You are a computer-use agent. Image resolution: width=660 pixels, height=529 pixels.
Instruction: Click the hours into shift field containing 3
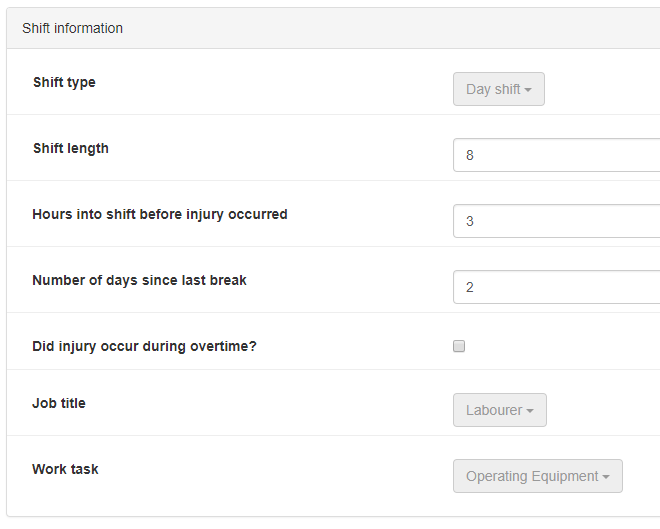pos(556,221)
